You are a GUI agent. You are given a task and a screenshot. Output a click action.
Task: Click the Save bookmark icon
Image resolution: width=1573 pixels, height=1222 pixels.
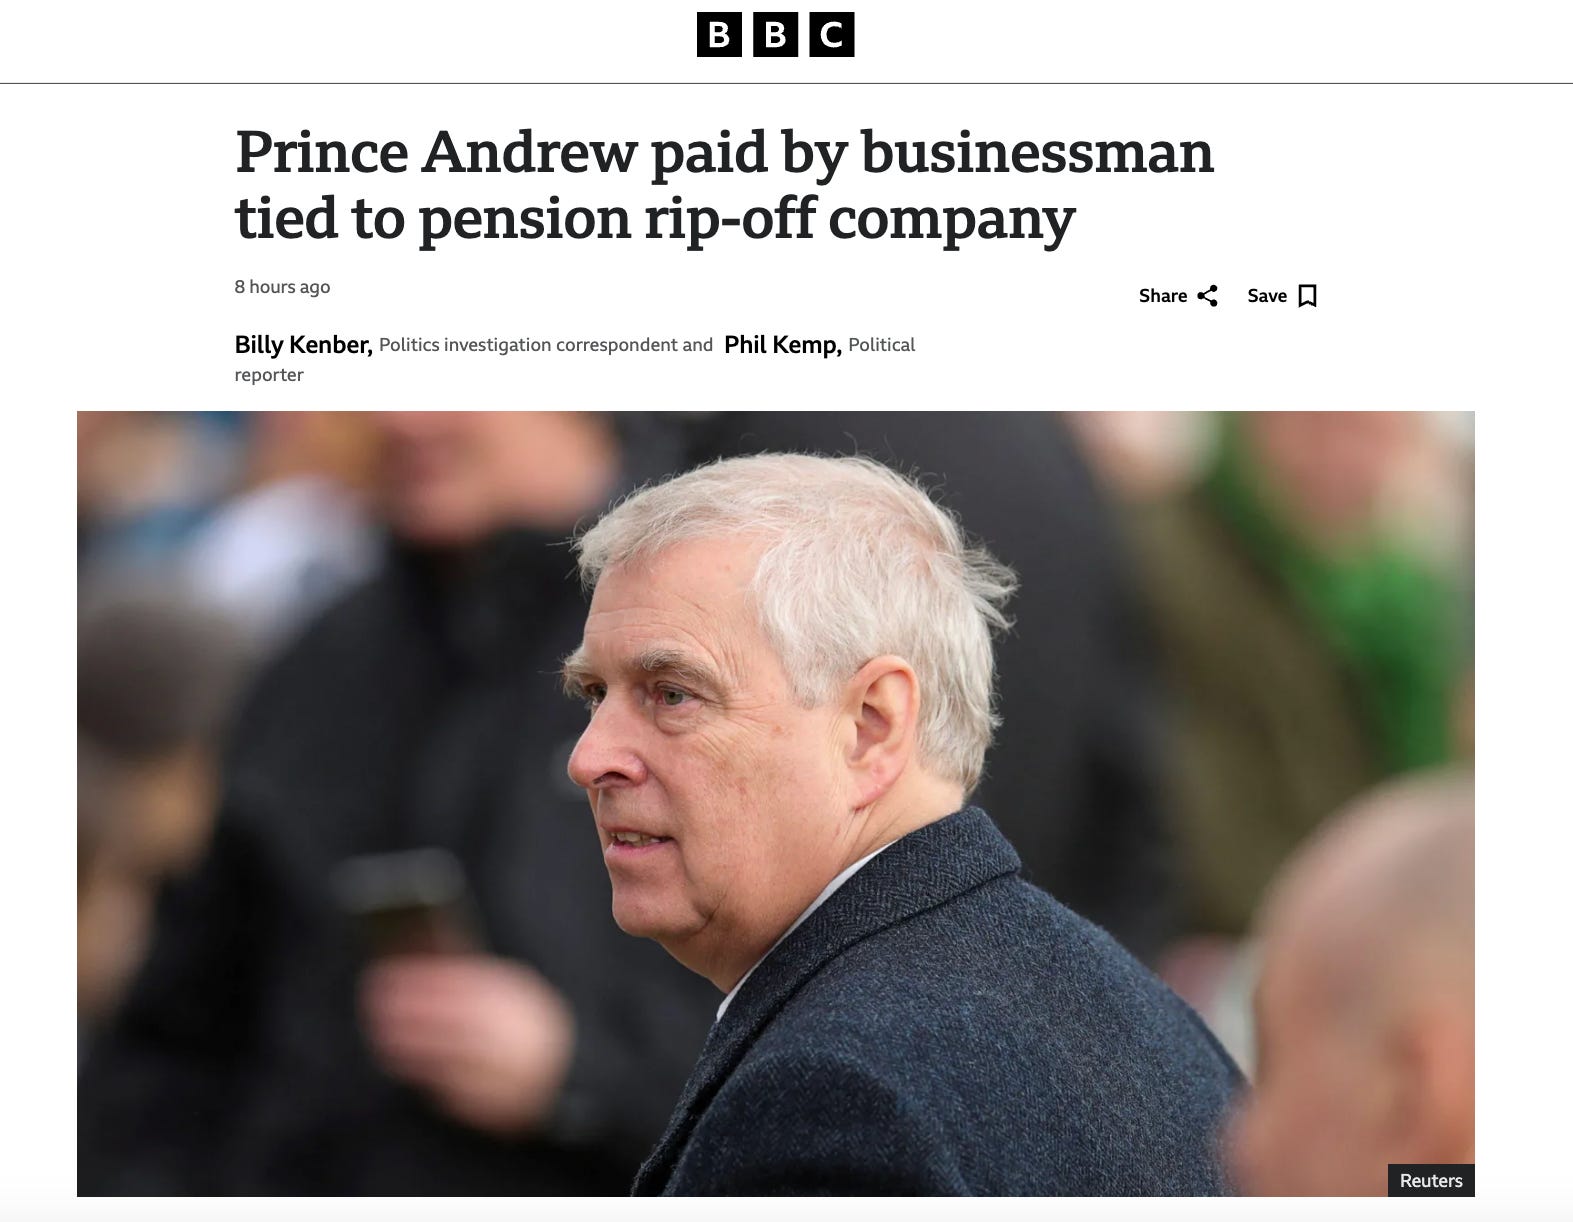click(1307, 296)
